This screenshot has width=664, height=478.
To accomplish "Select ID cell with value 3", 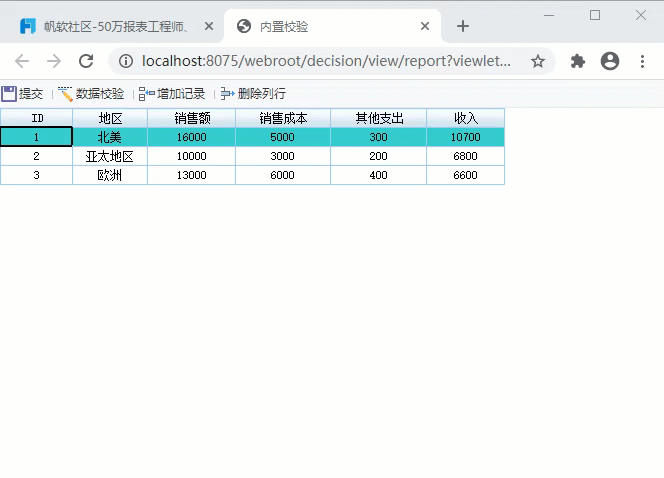I will pyautogui.click(x=36, y=175).
